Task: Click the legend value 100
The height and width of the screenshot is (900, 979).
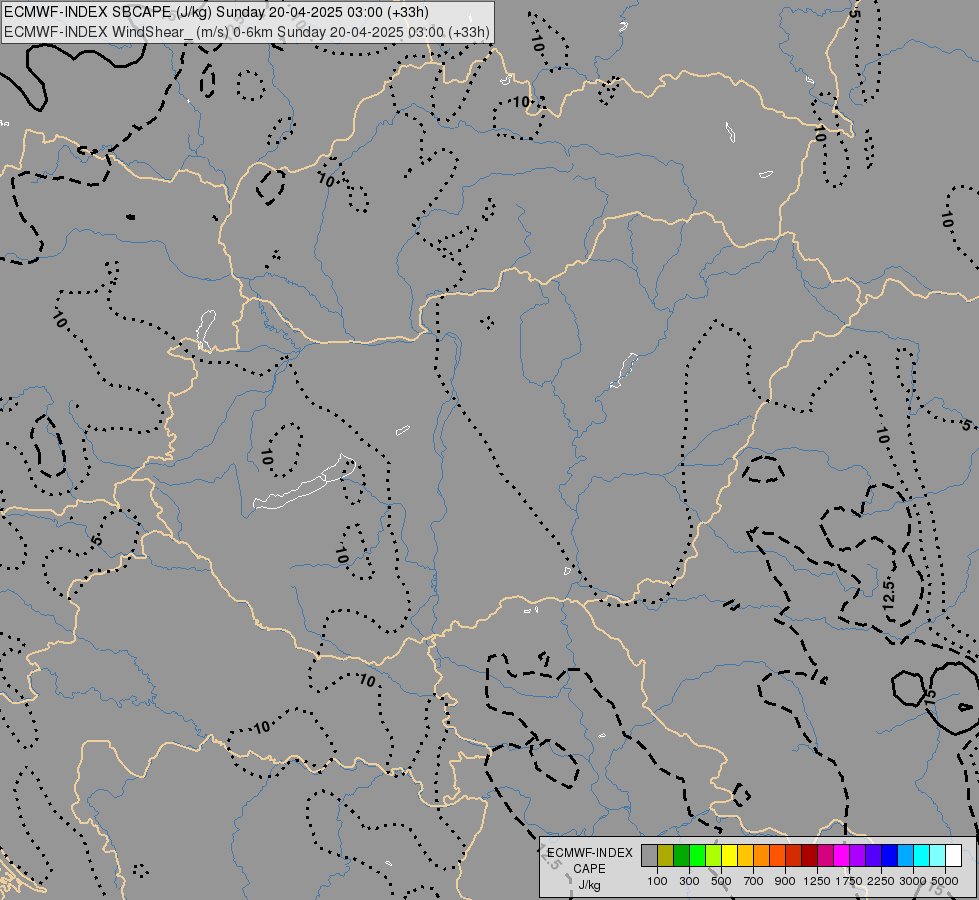Action: (x=657, y=881)
